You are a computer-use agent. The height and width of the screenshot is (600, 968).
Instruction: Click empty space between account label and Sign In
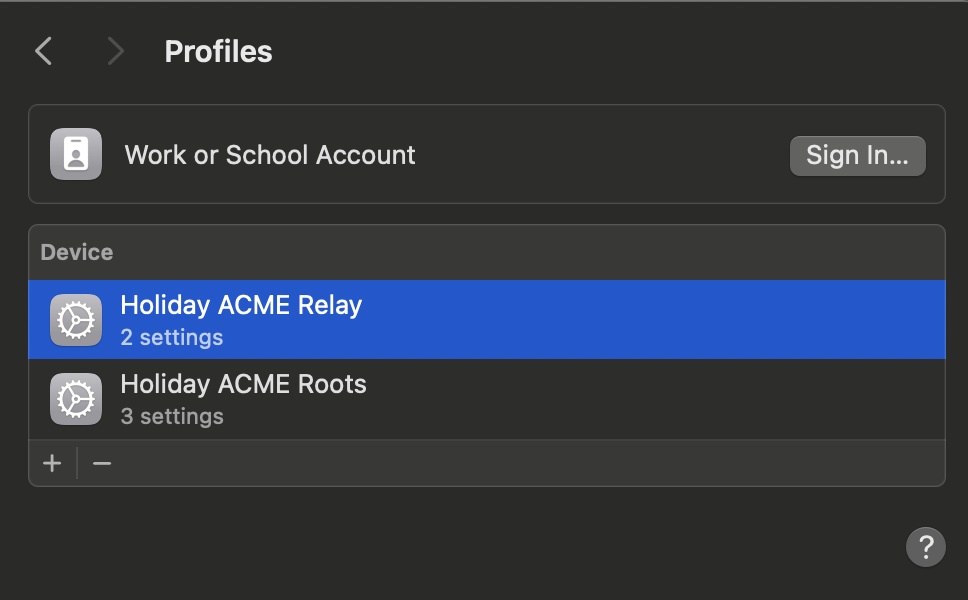pos(600,155)
